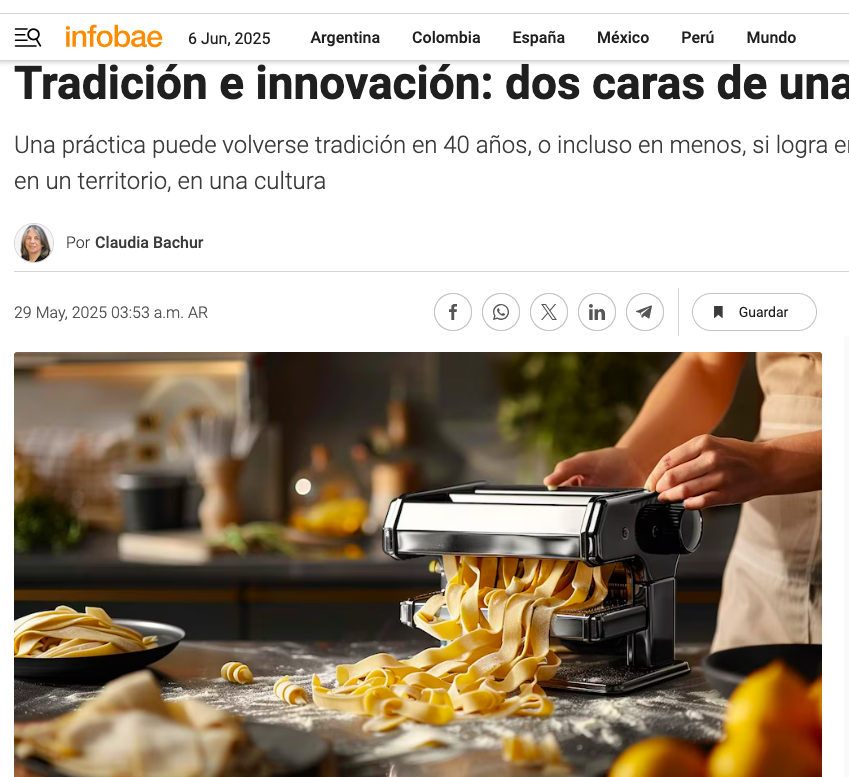The image size is (849, 777).
Task: Share article via WhatsApp icon
Action: click(x=501, y=312)
